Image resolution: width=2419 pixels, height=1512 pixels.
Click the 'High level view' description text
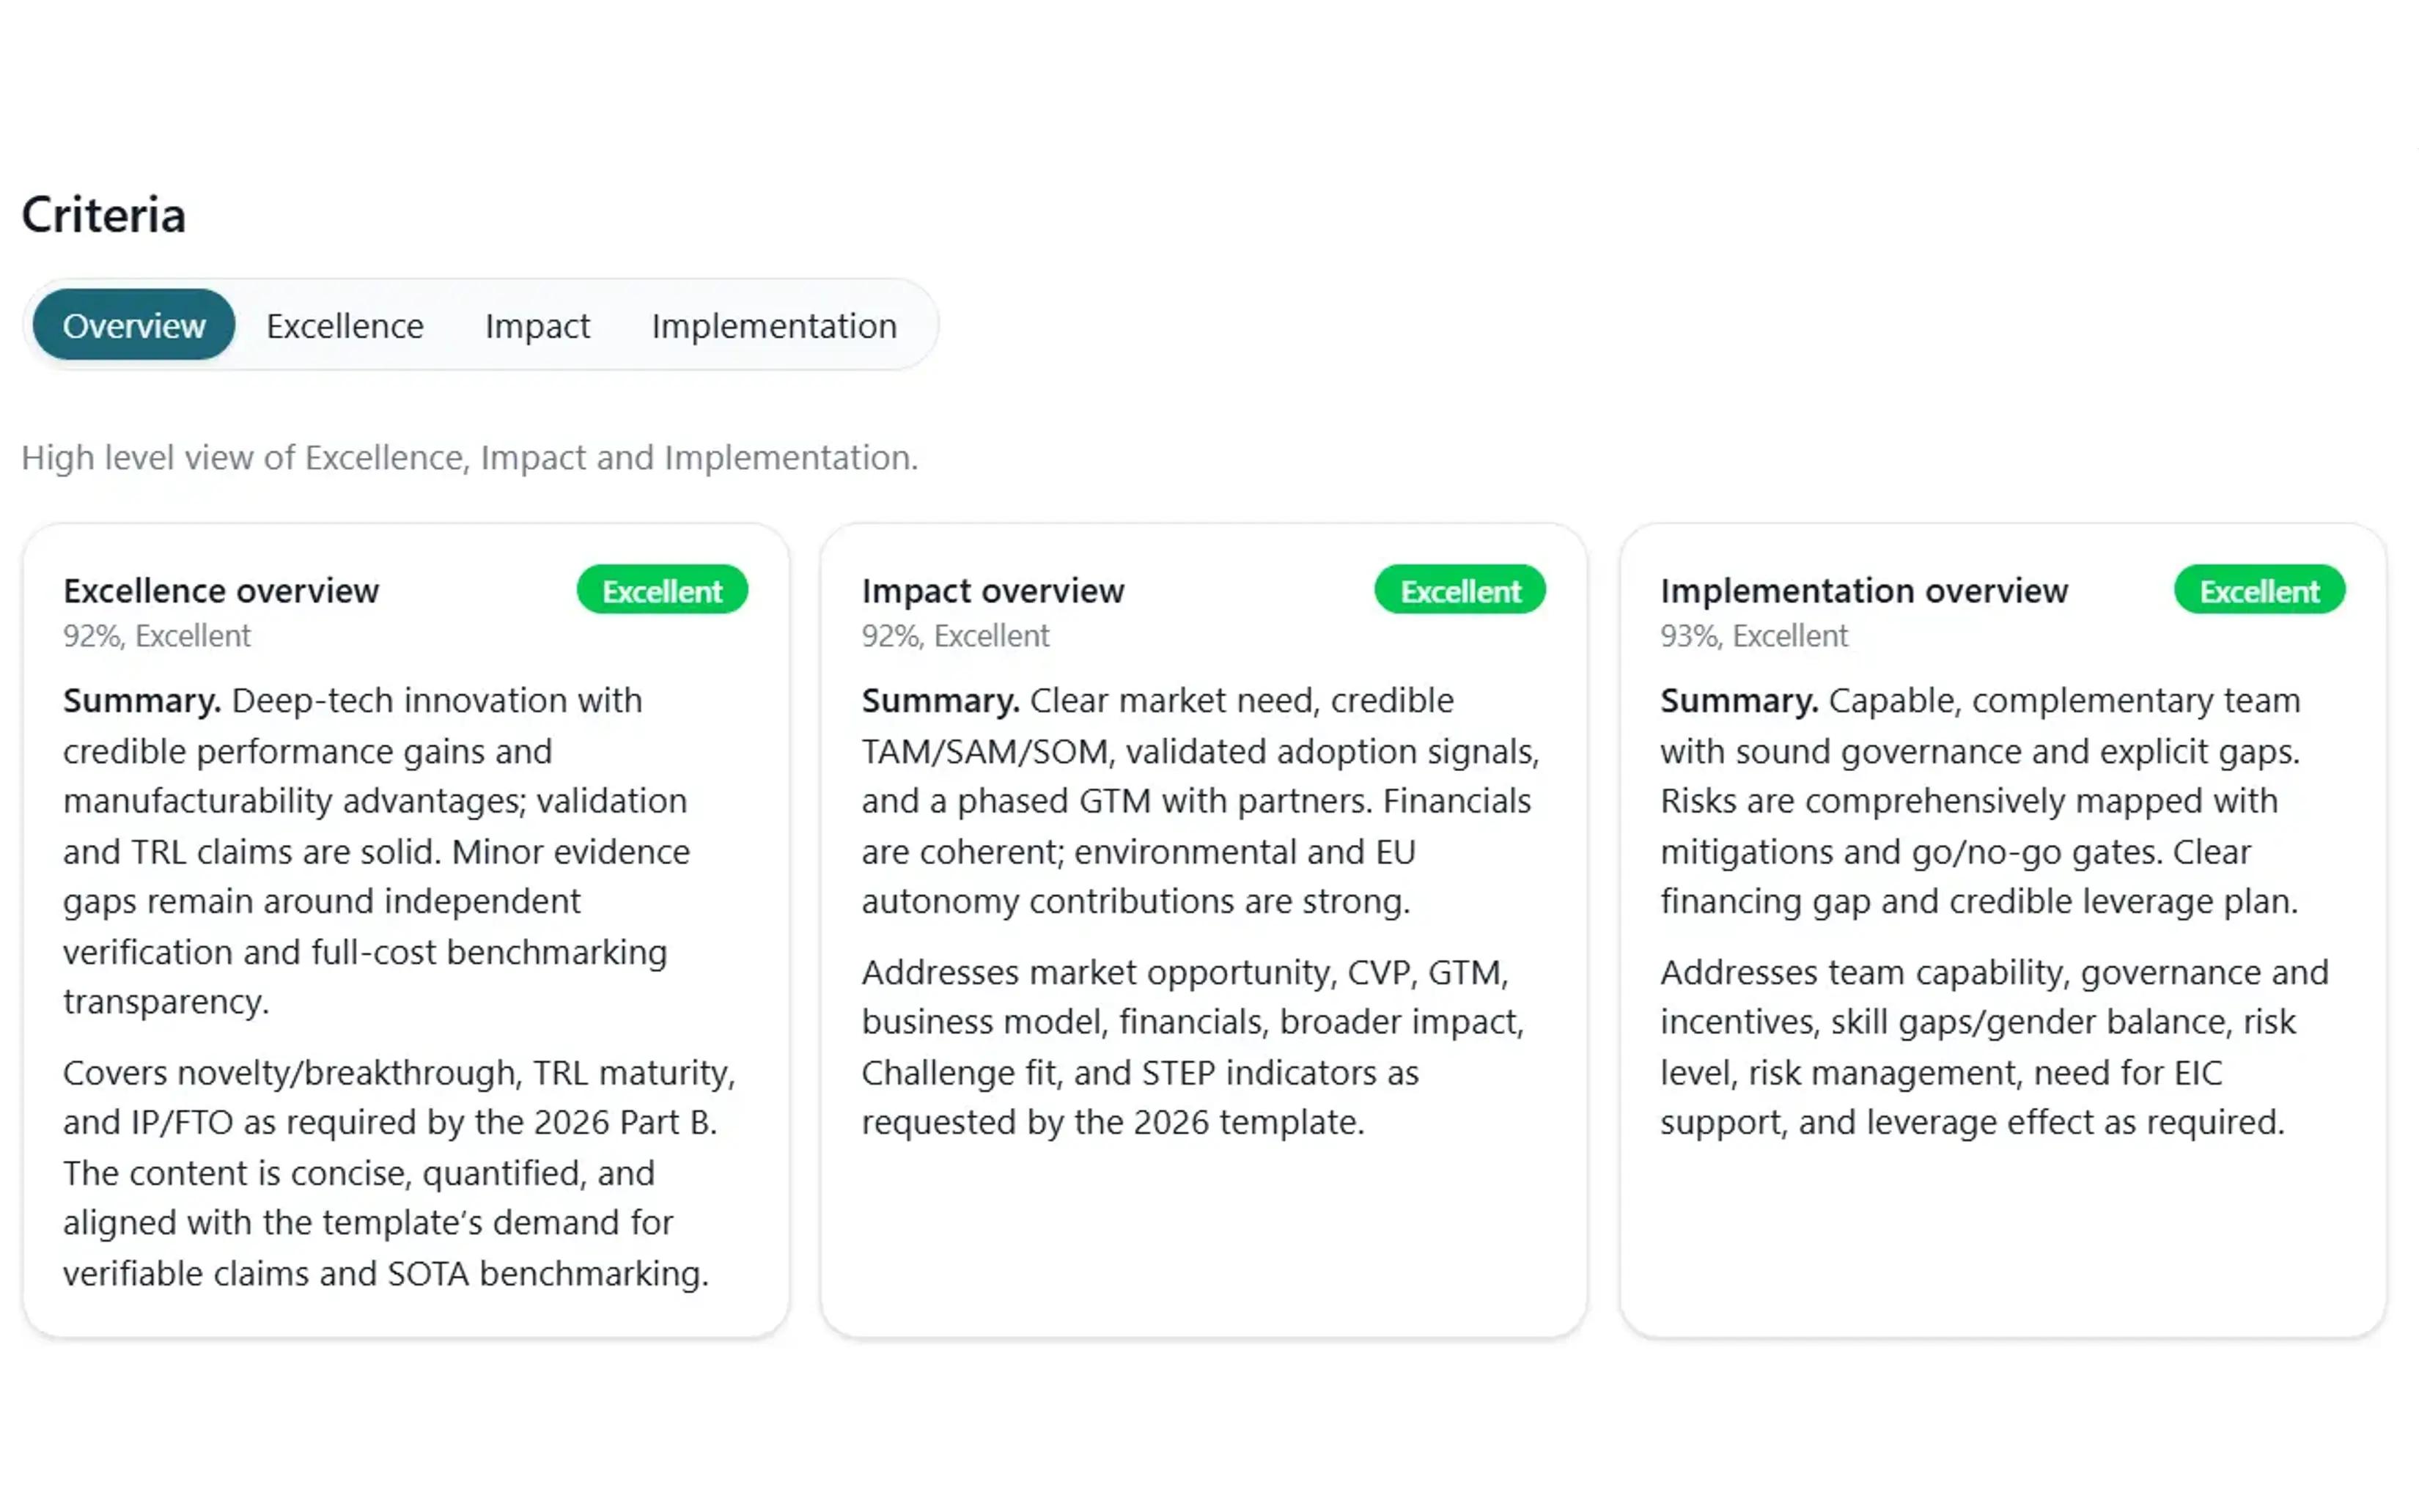click(470, 457)
